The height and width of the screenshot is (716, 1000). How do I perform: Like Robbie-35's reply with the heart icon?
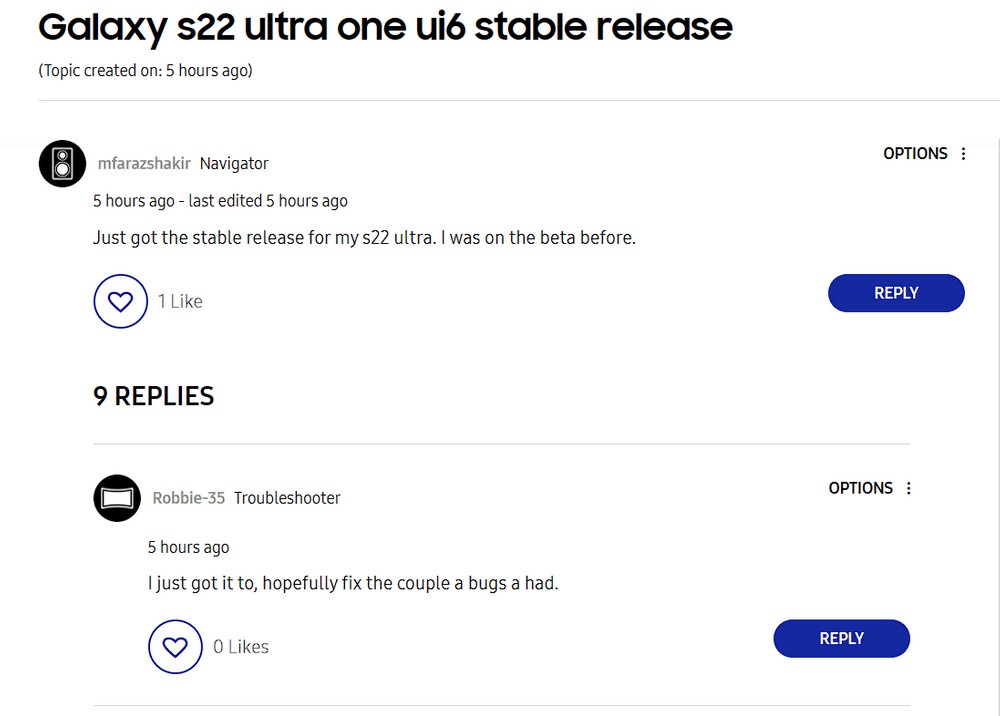175,647
